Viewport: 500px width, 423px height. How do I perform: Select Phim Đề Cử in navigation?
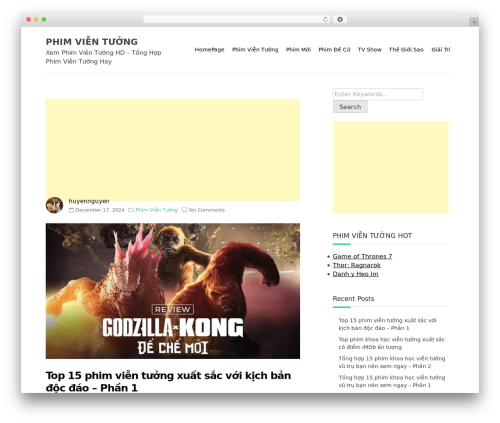pos(334,50)
